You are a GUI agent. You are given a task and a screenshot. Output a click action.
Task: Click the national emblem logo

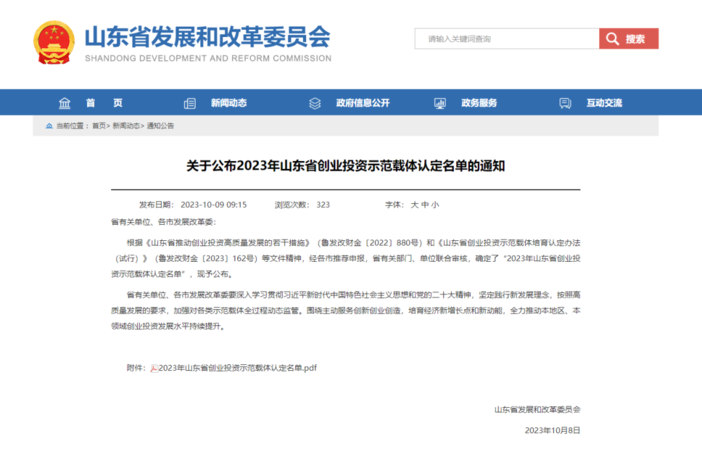point(54,41)
